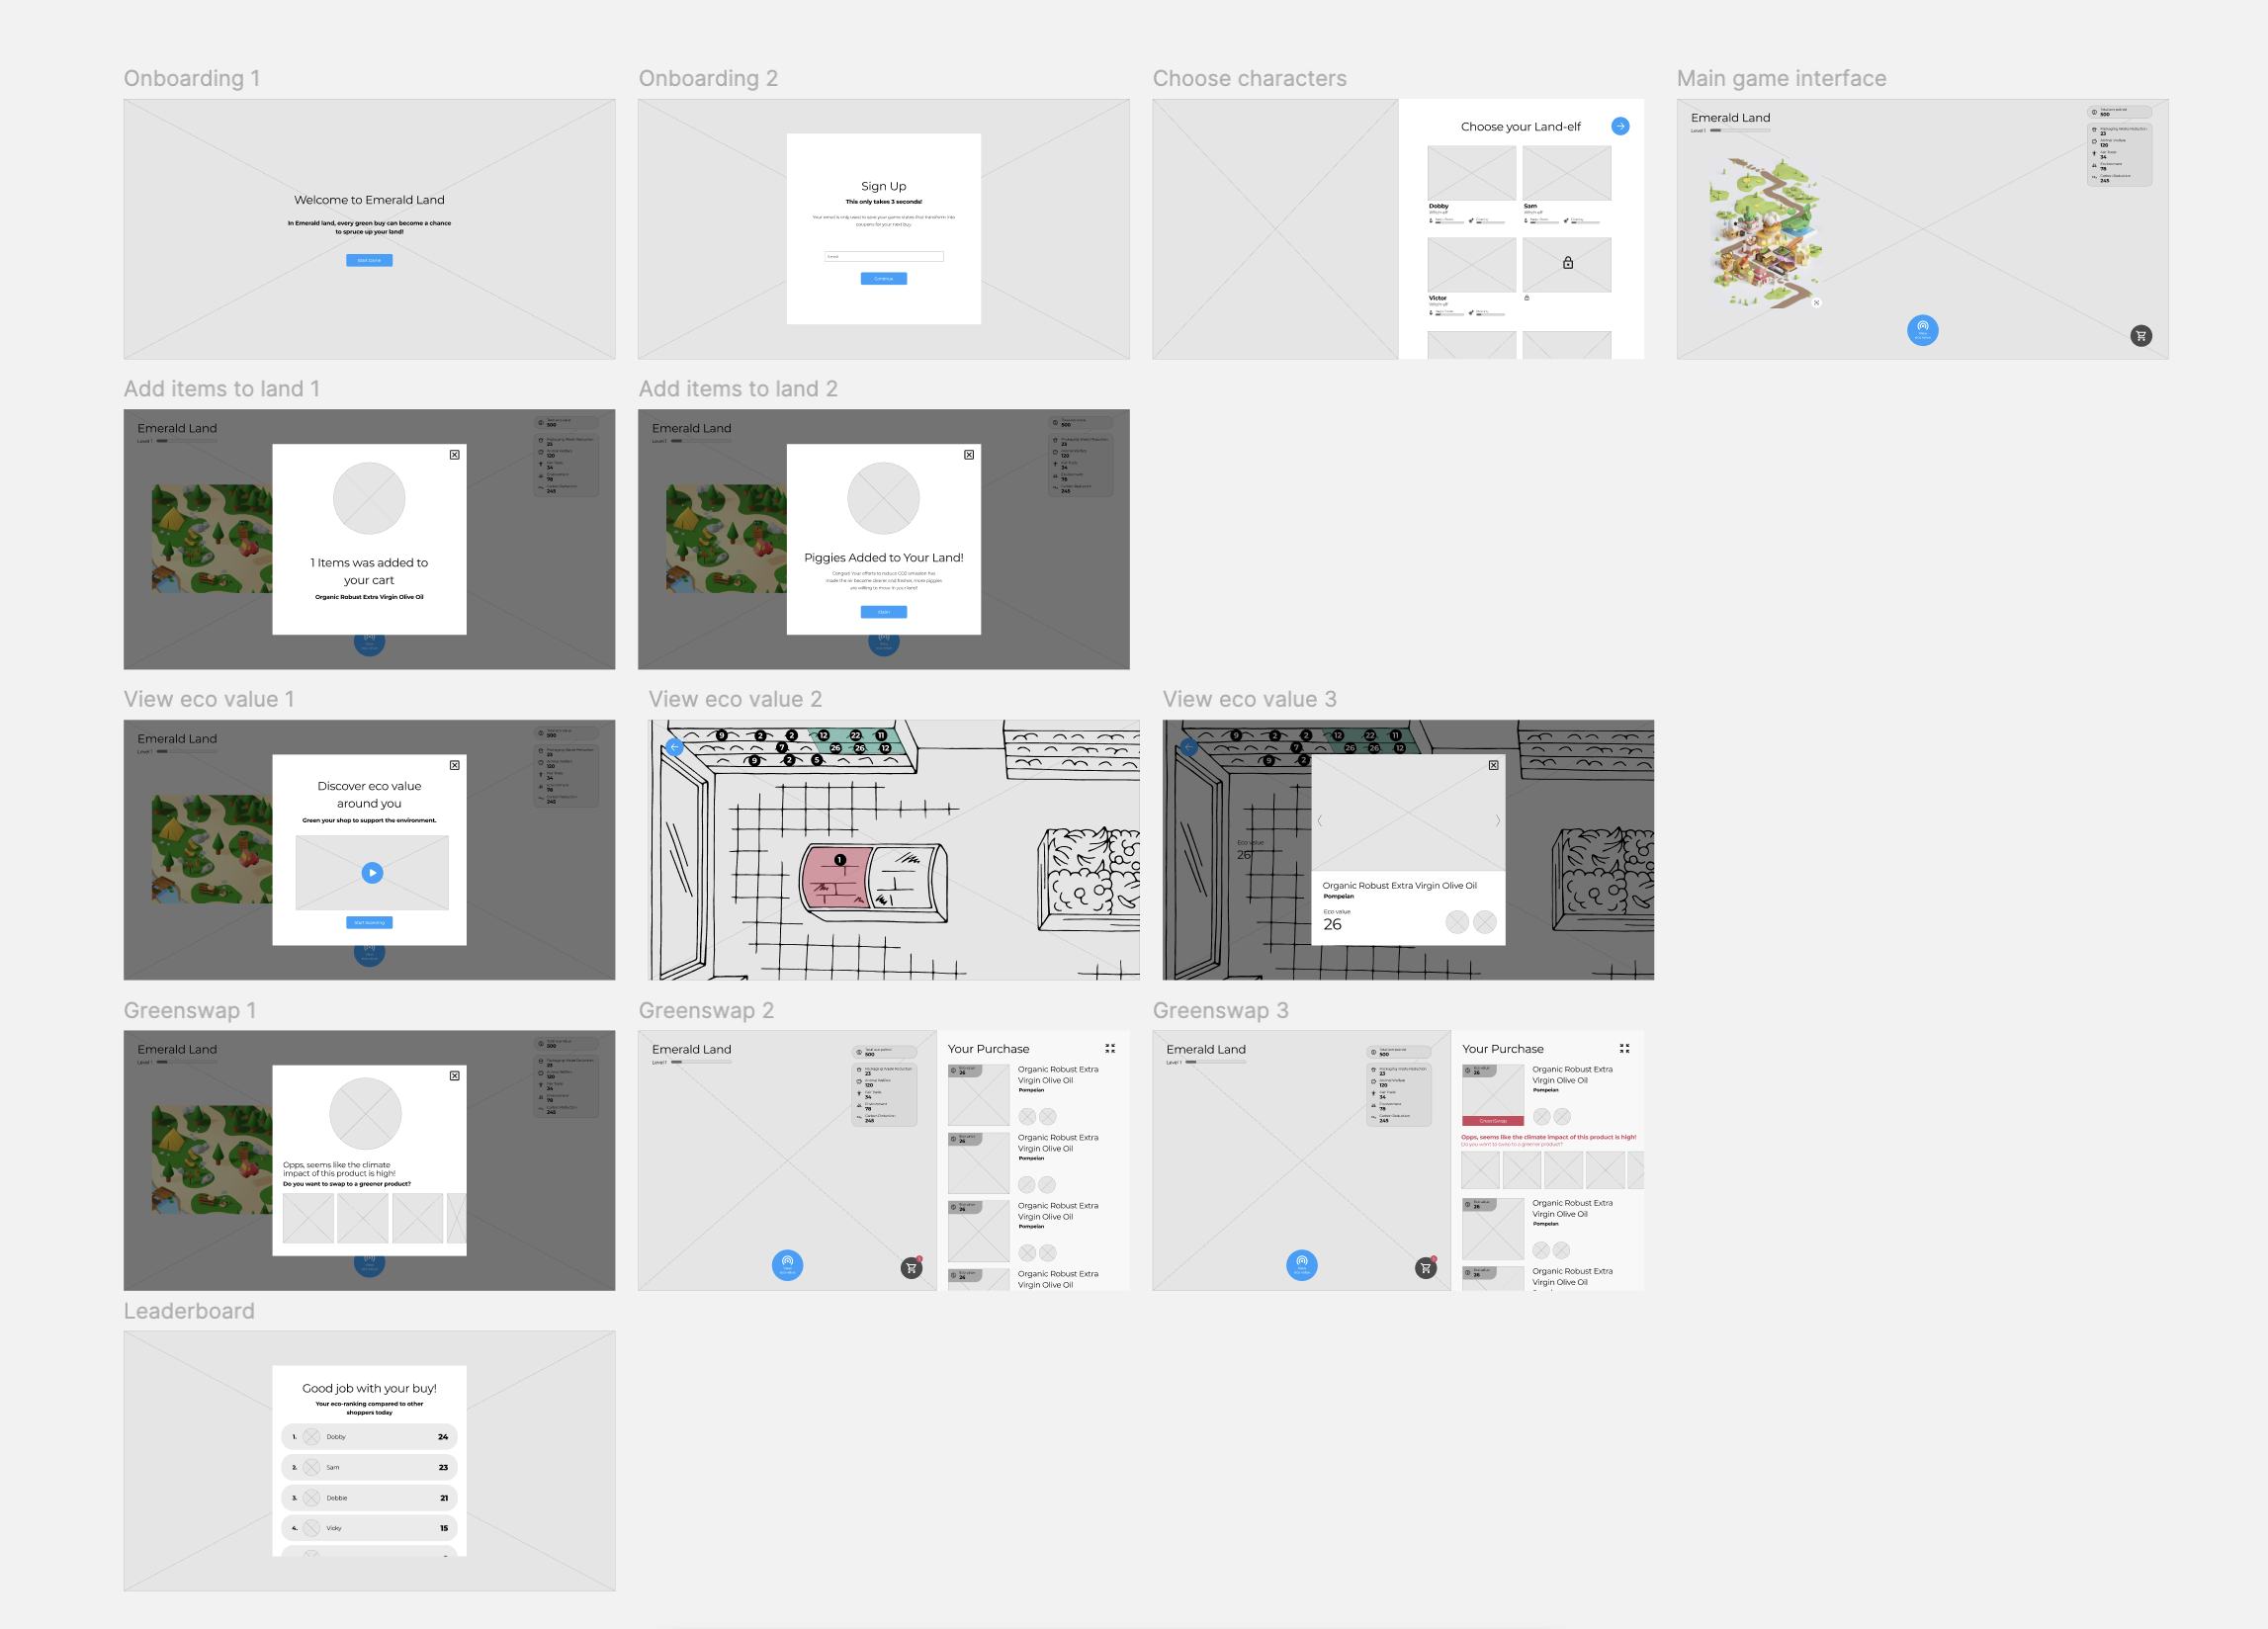
Task: Click the View eco value scan button in Main game interface
Action: [1922, 330]
